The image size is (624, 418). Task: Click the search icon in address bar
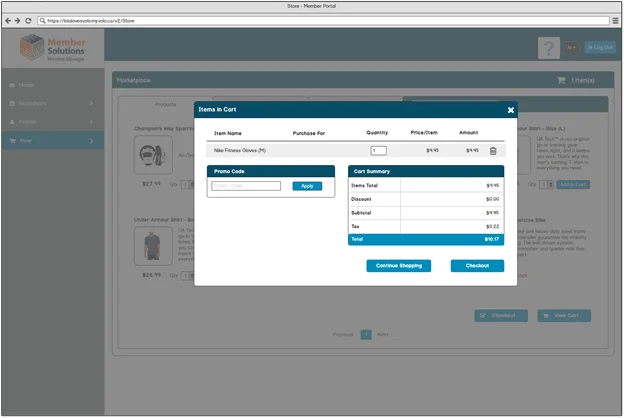[x=42, y=21]
